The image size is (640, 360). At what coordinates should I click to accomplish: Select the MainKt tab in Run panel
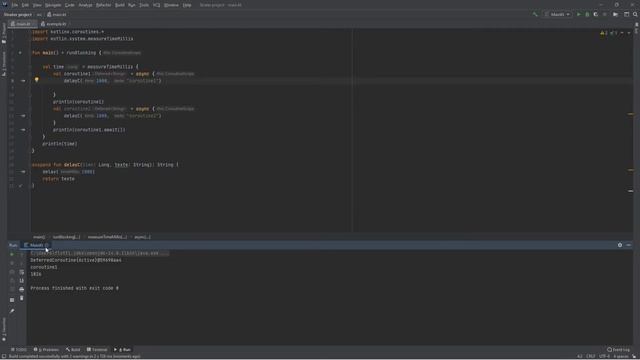click(x=36, y=245)
